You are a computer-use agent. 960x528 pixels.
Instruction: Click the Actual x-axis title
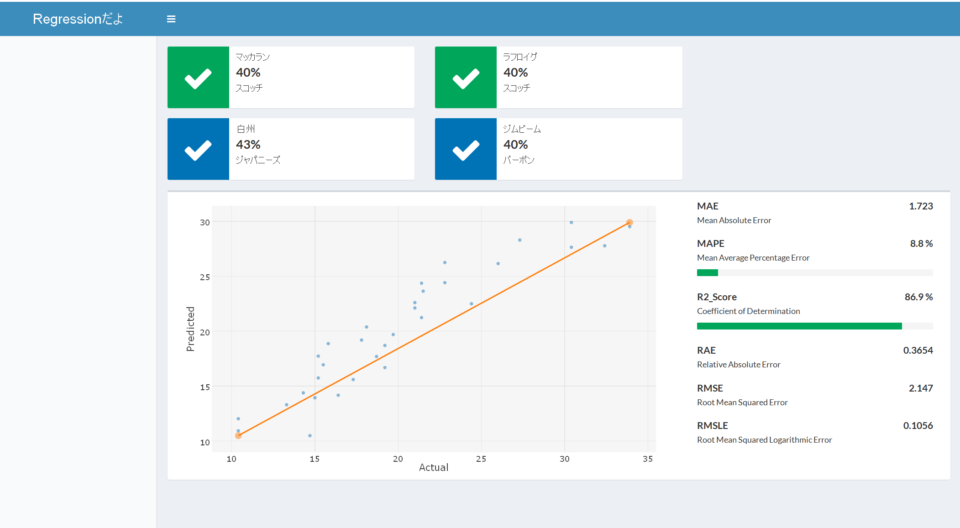pos(433,468)
